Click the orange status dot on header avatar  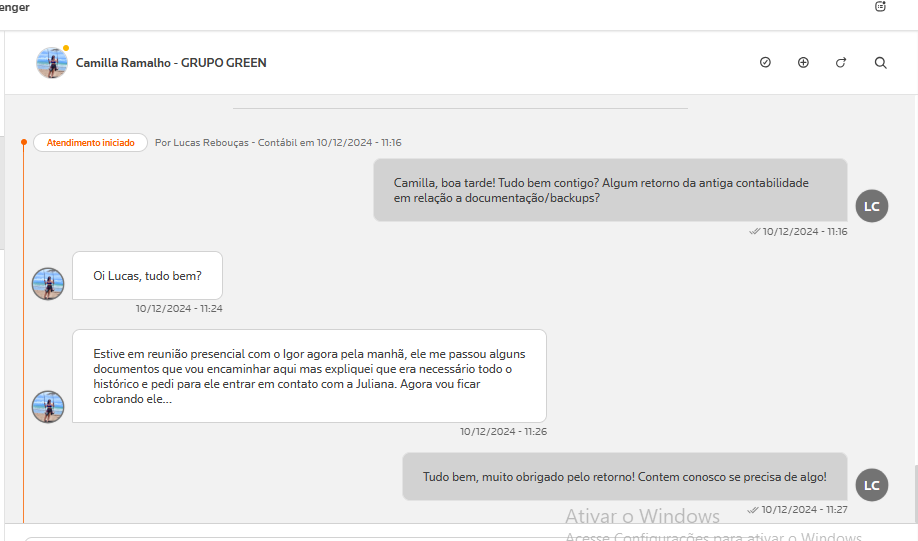[66, 48]
